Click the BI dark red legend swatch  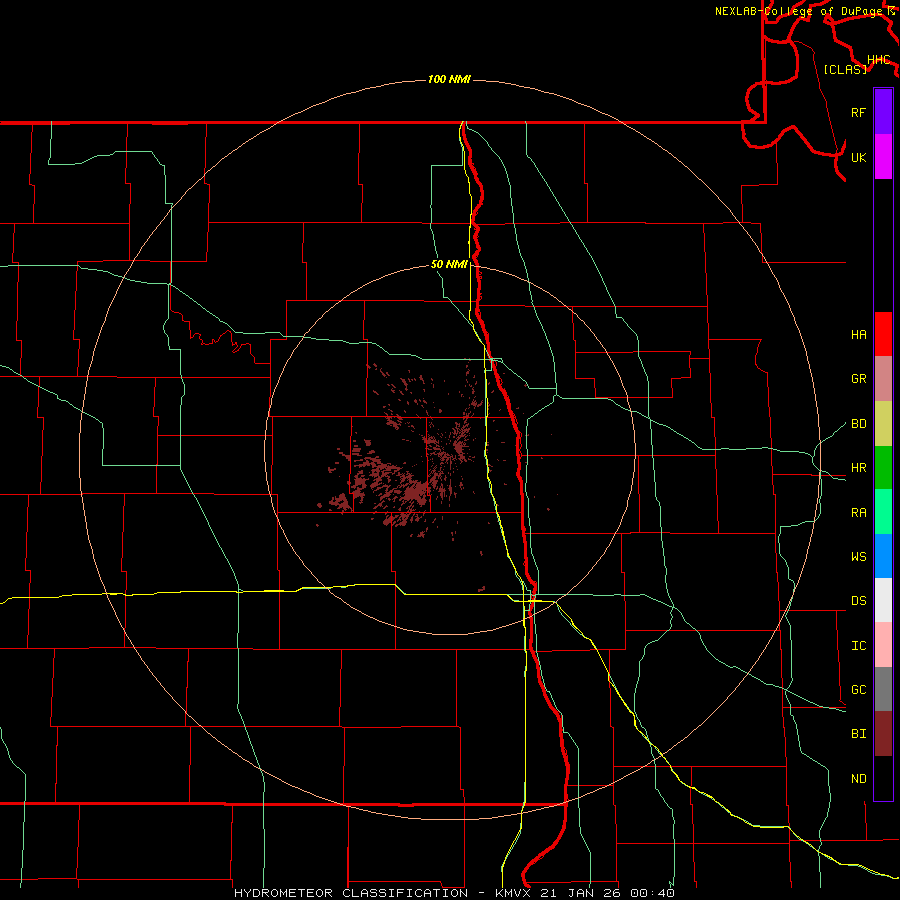click(x=883, y=734)
